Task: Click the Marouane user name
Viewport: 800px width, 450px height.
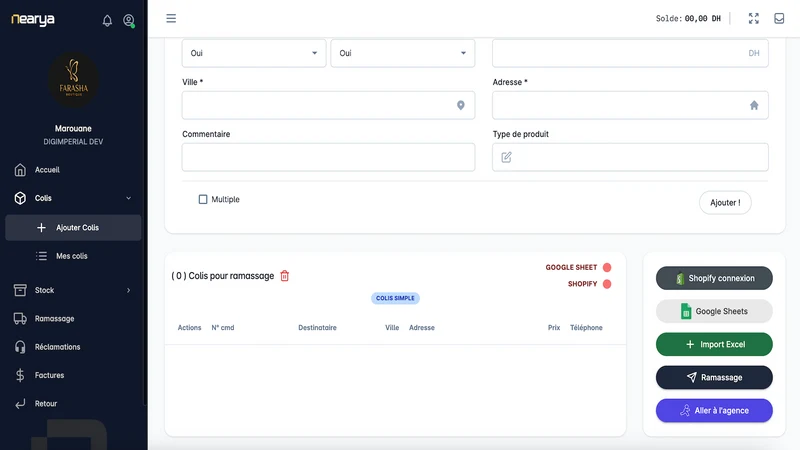Action: [x=73, y=129]
